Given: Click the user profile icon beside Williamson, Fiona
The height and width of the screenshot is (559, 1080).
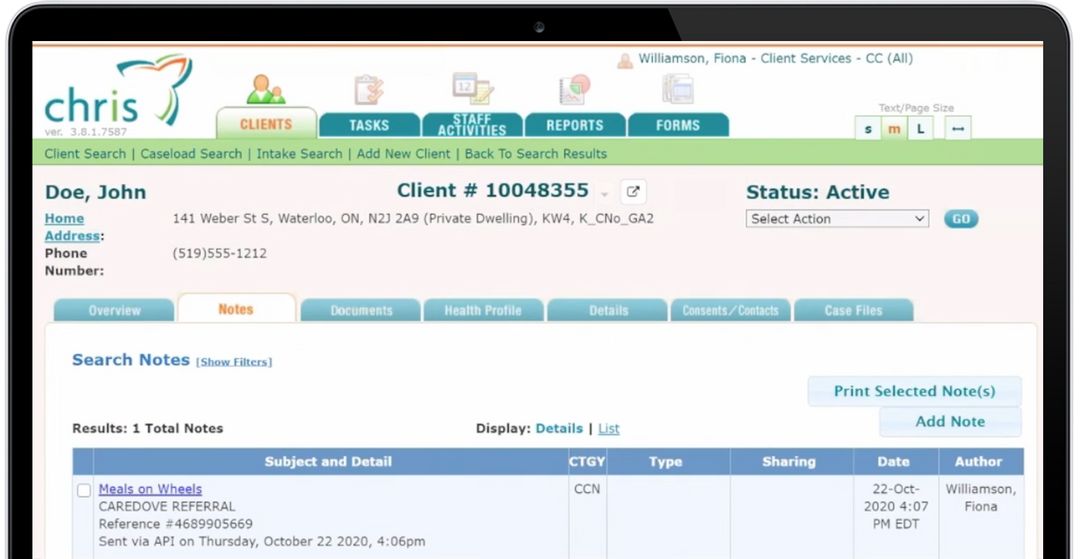Looking at the screenshot, I should pyautogui.click(x=625, y=61).
